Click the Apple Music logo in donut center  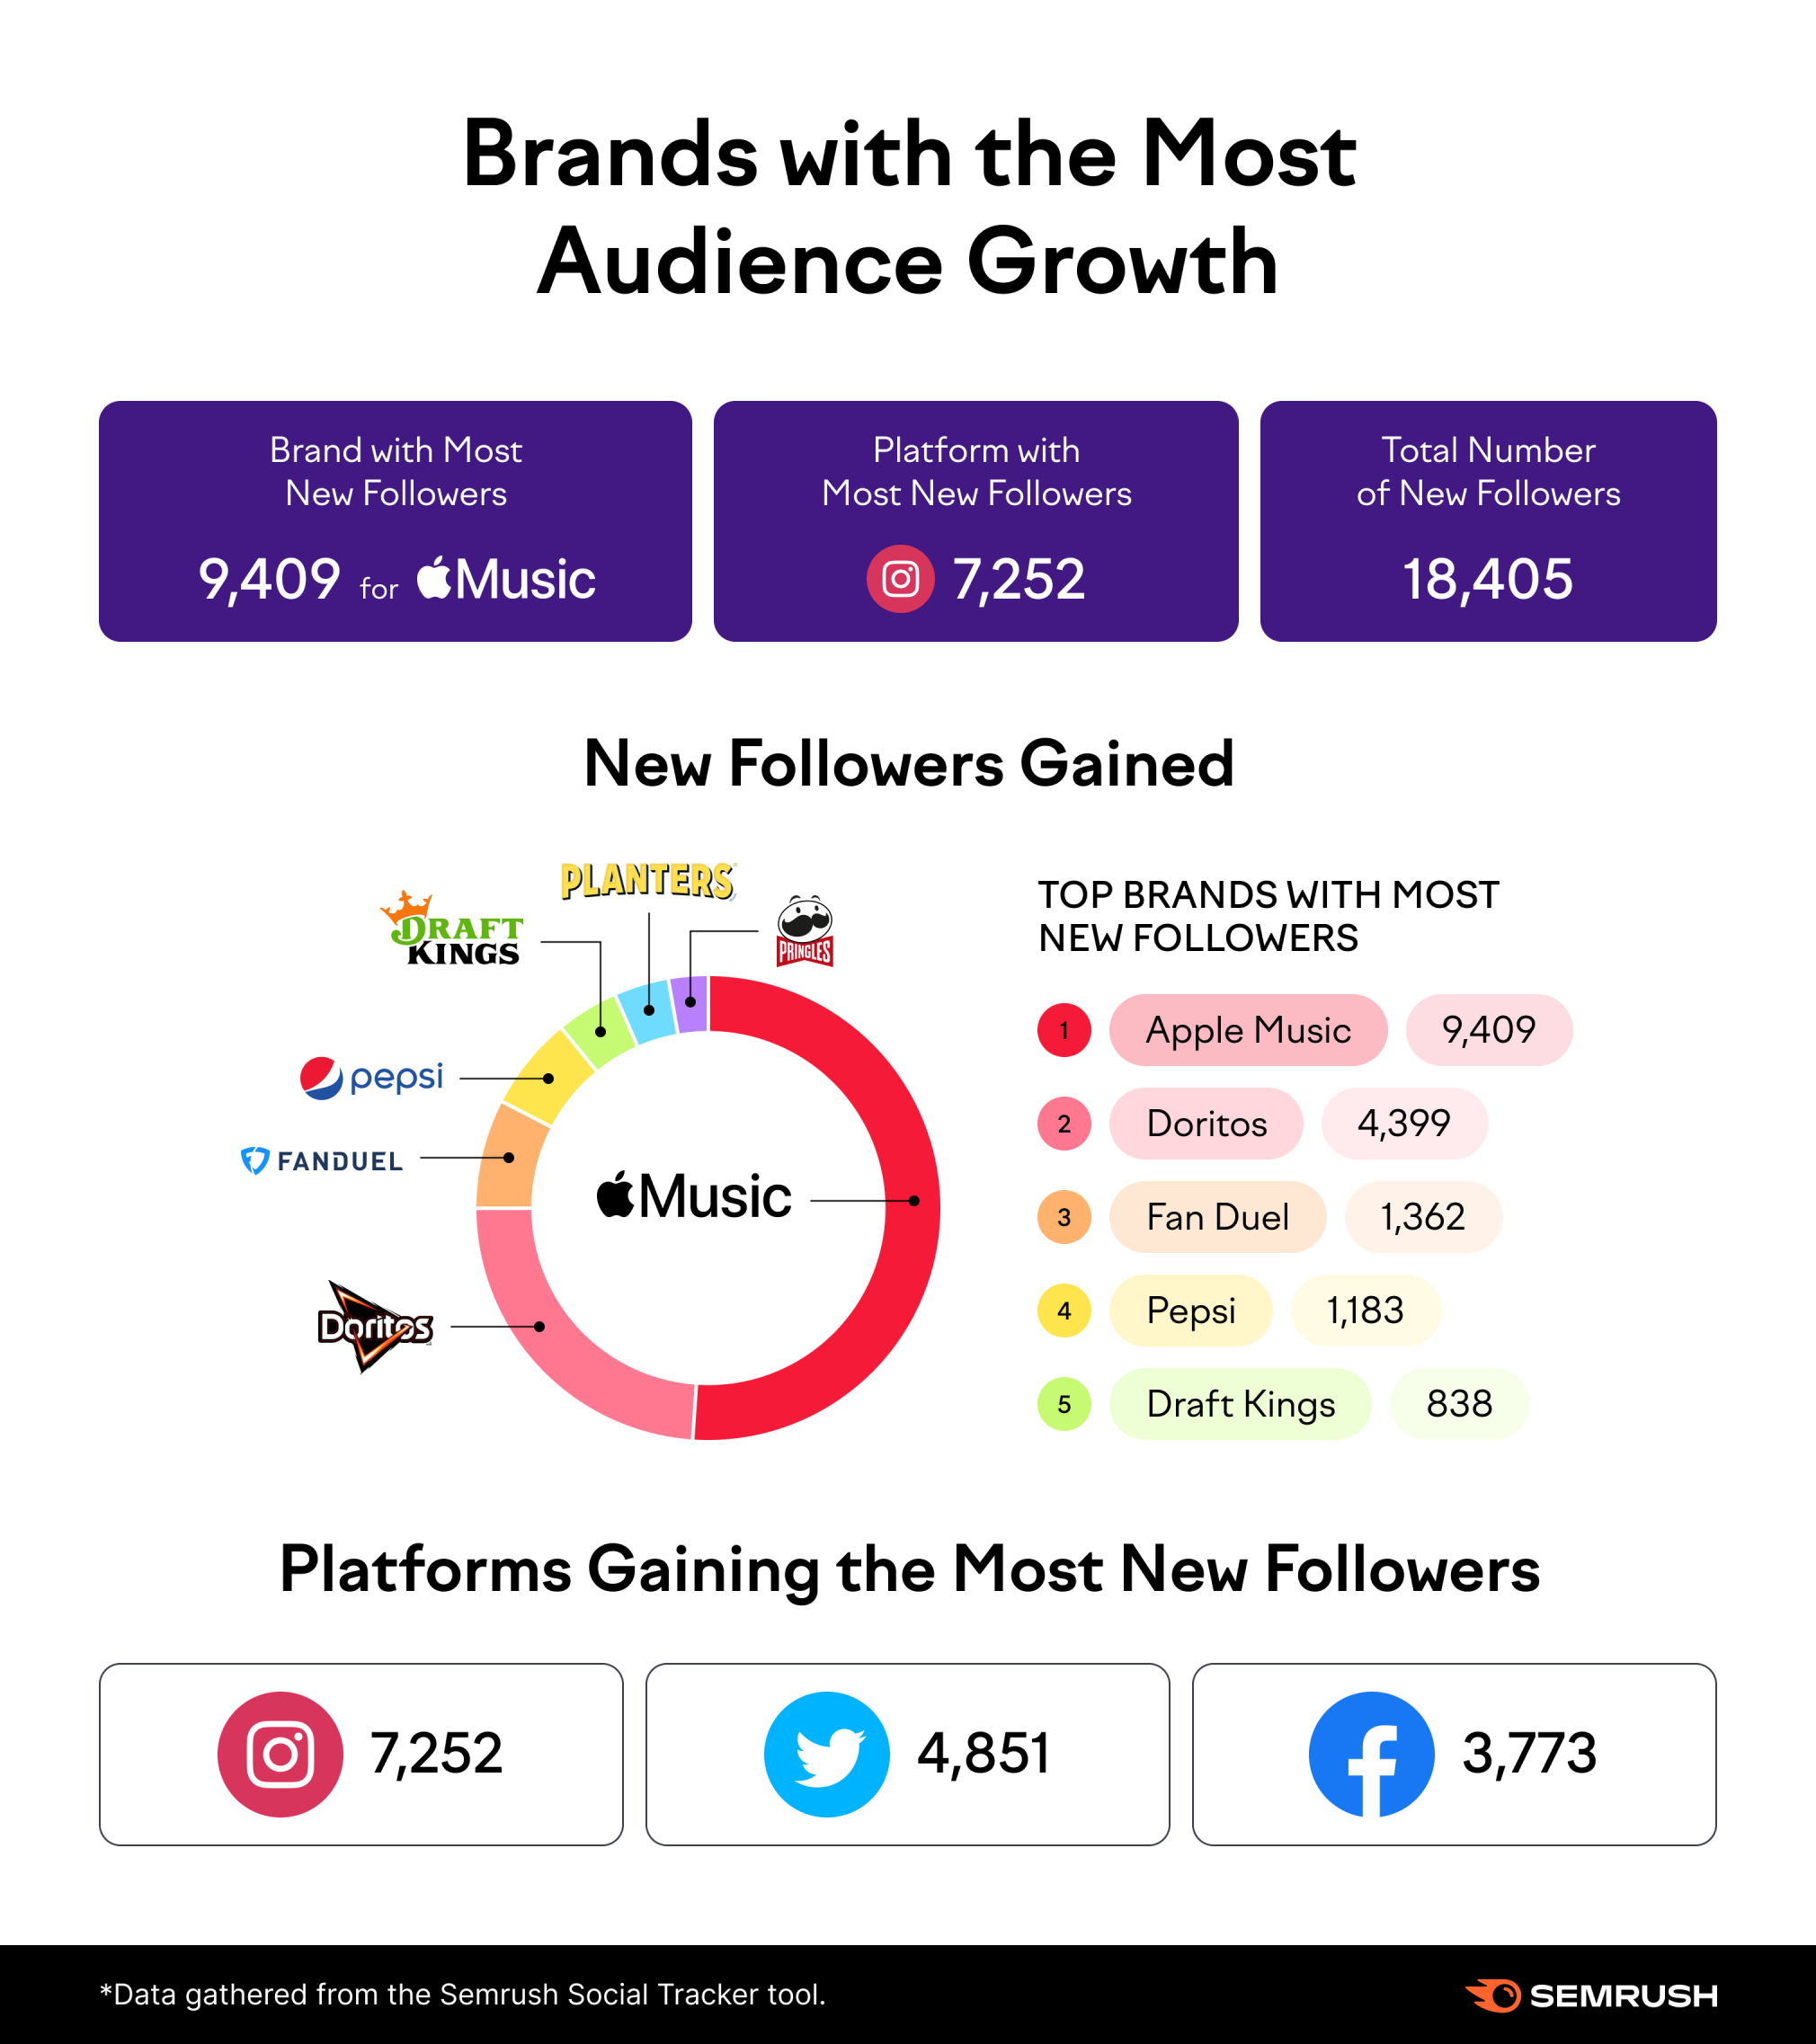(x=693, y=1195)
